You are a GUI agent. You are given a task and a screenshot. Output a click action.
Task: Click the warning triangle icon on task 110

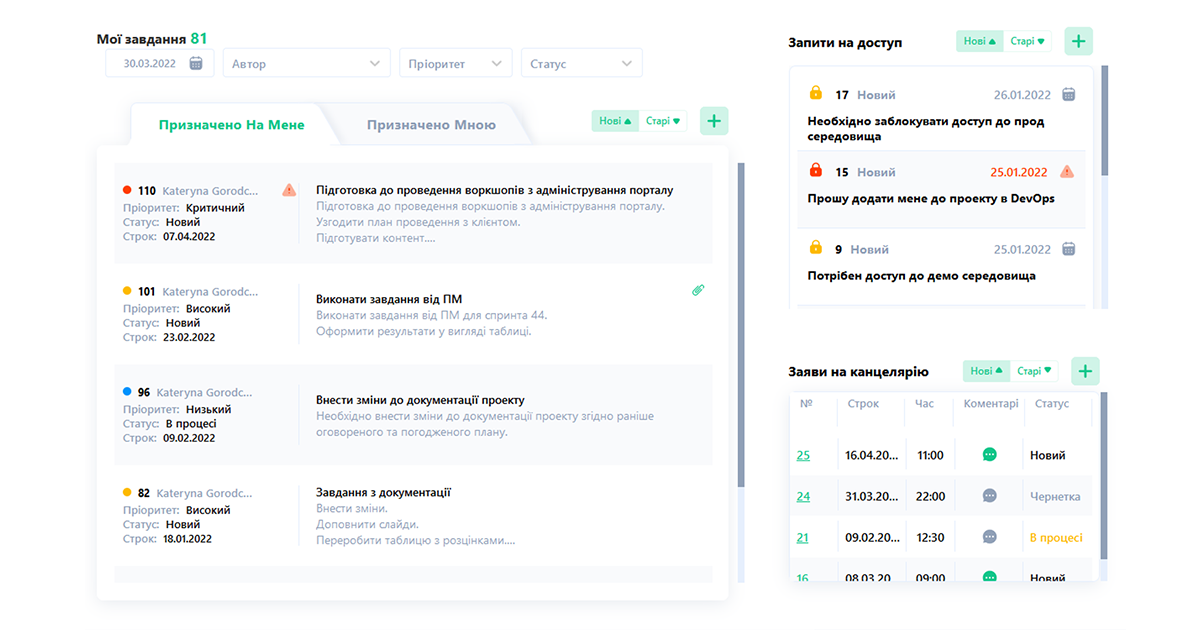289,190
